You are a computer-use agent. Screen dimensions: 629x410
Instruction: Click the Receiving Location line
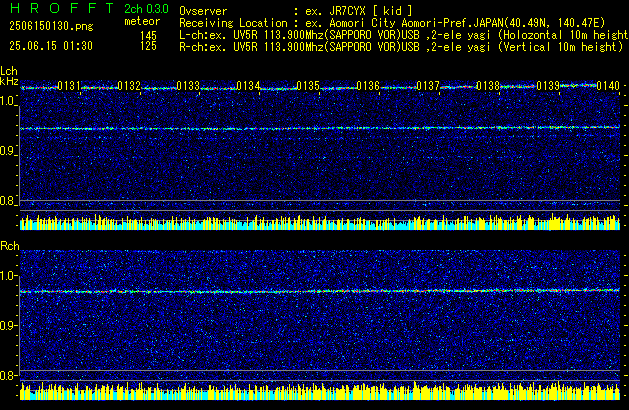click(392, 23)
